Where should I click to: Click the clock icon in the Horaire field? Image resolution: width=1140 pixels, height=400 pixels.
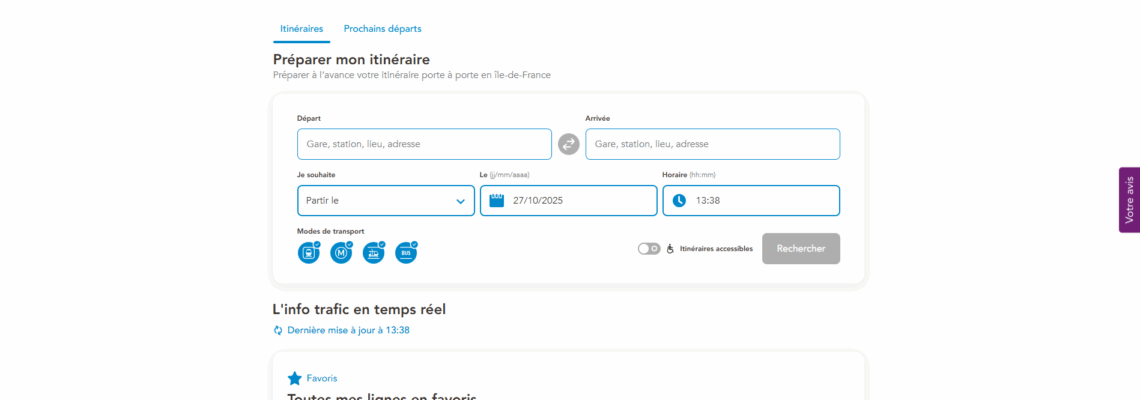click(679, 200)
